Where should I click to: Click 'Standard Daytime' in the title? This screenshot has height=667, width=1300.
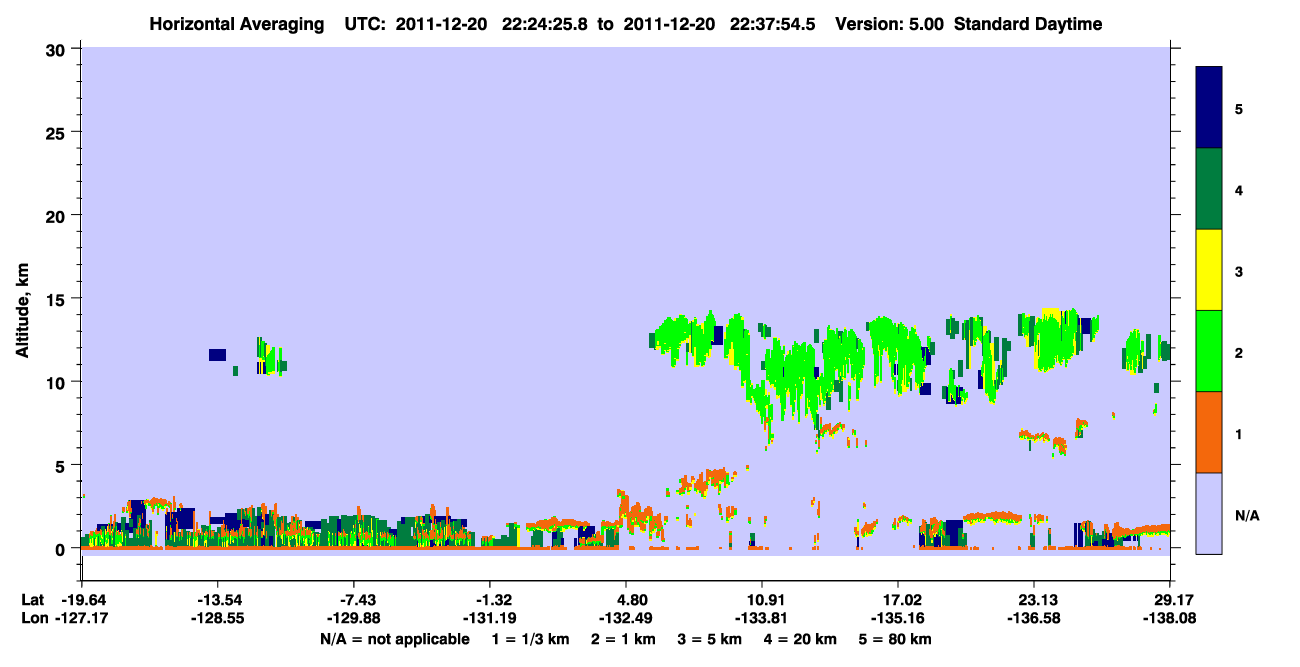pos(1028,24)
